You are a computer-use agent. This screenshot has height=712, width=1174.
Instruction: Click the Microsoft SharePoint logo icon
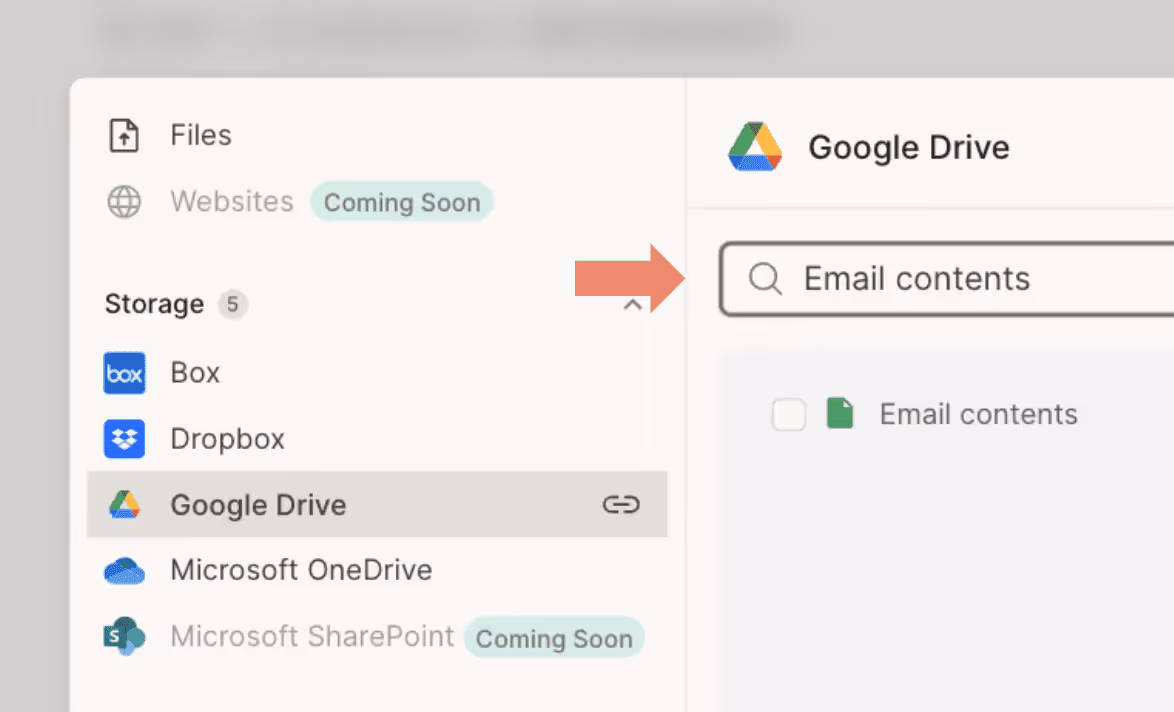coord(124,636)
